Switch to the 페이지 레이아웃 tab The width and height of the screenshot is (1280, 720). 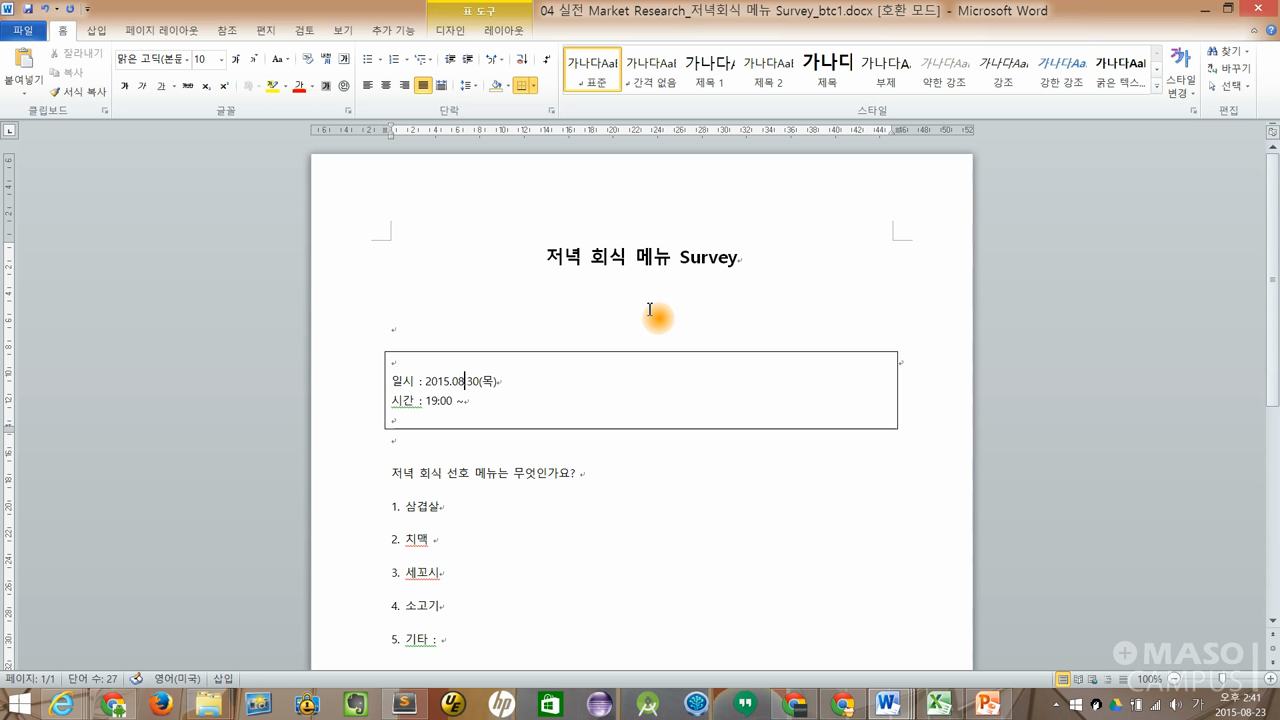(161, 31)
